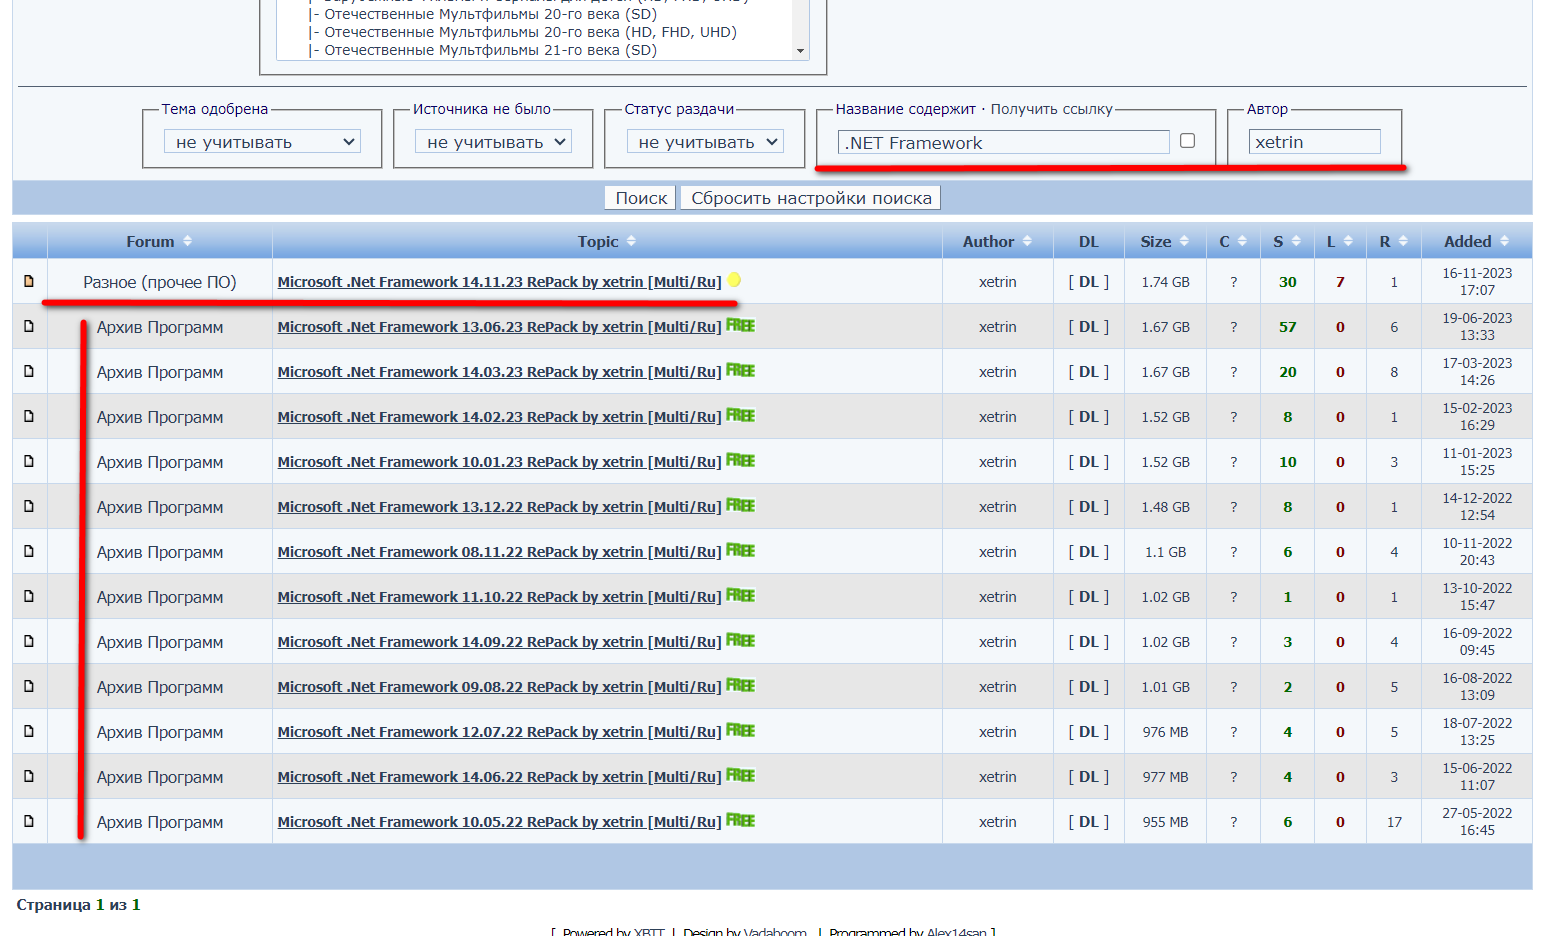The image size is (1545, 936).
Task: Click the document icon in the 10.01.23 row
Action: (x=29, y=461)
